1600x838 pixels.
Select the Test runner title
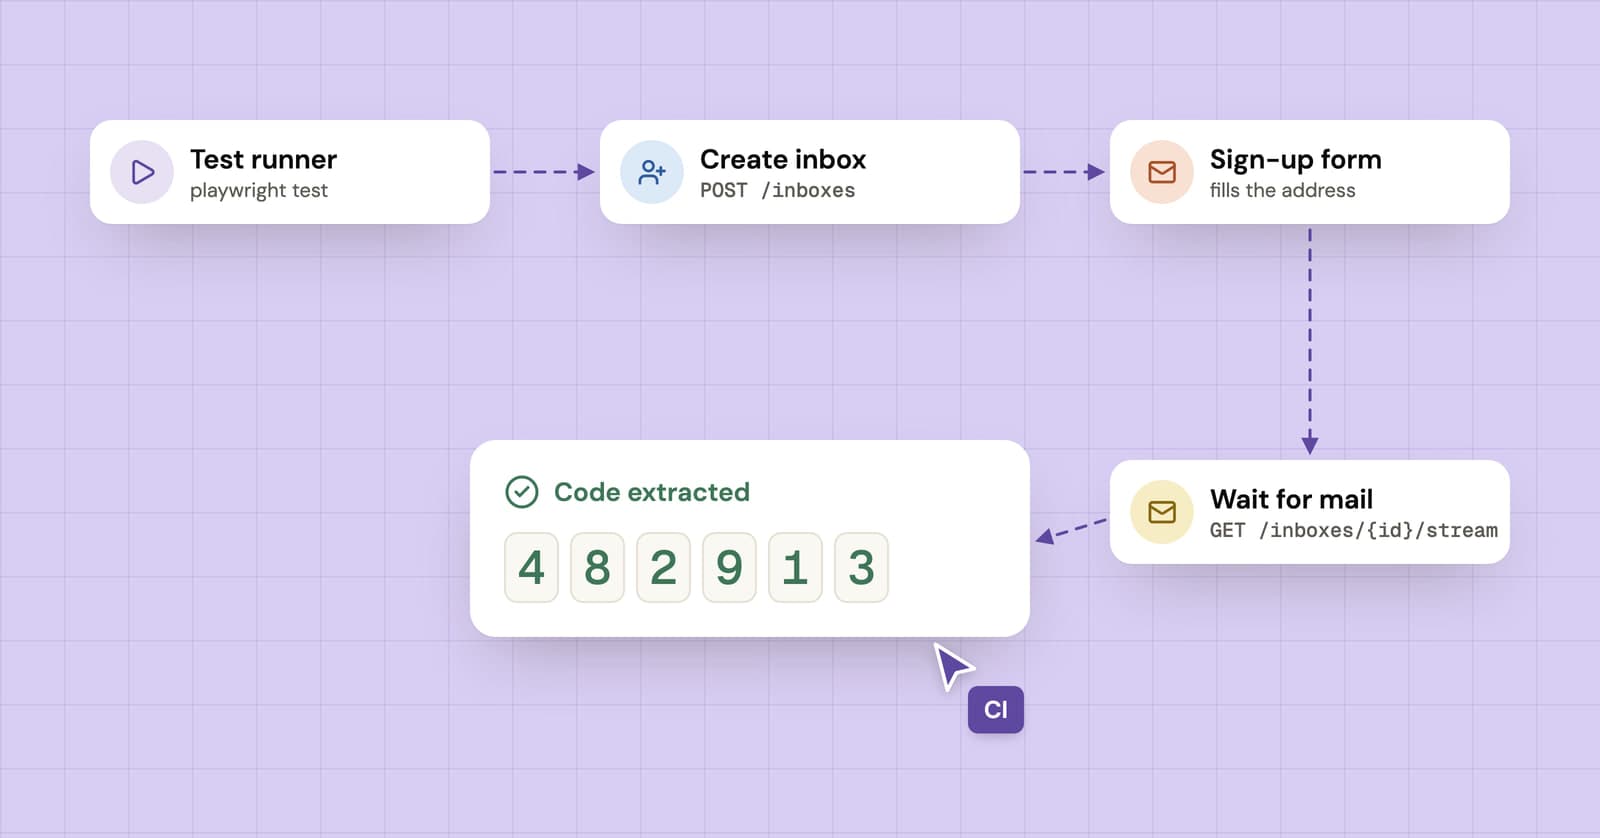point(264,159)
